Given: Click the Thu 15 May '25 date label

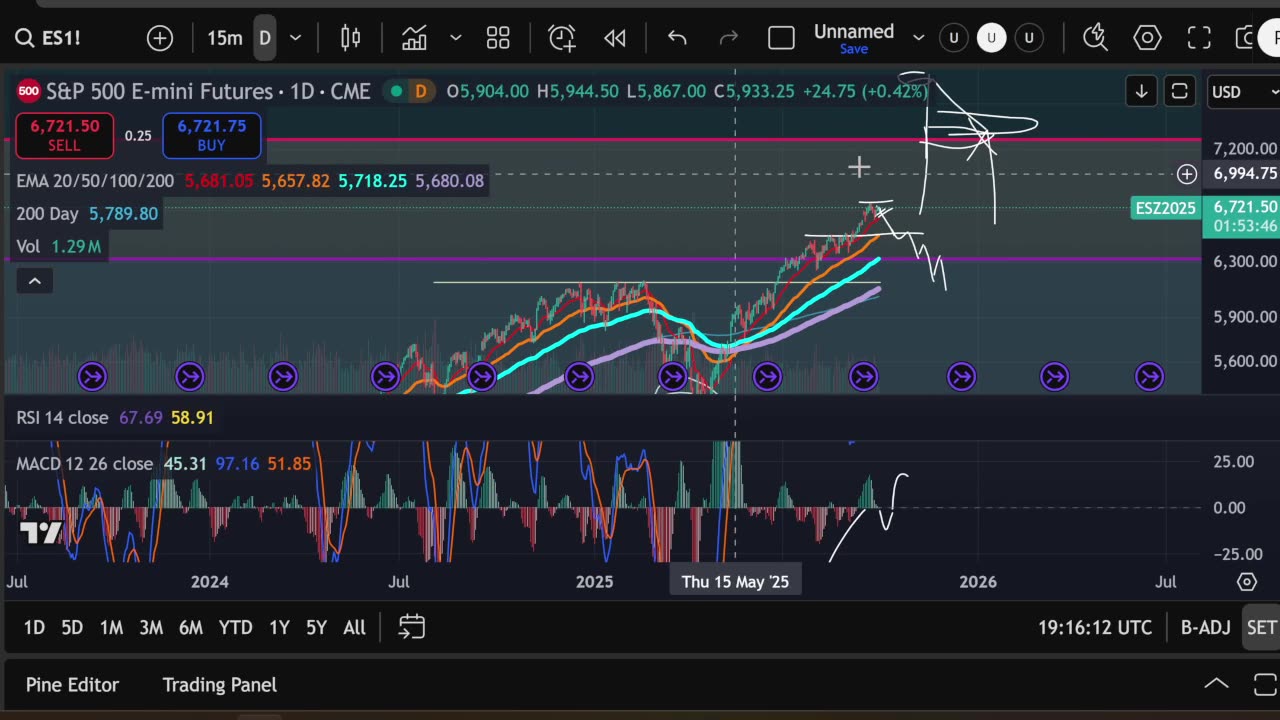Looking at the screenshot, I should tap(735, 581).
